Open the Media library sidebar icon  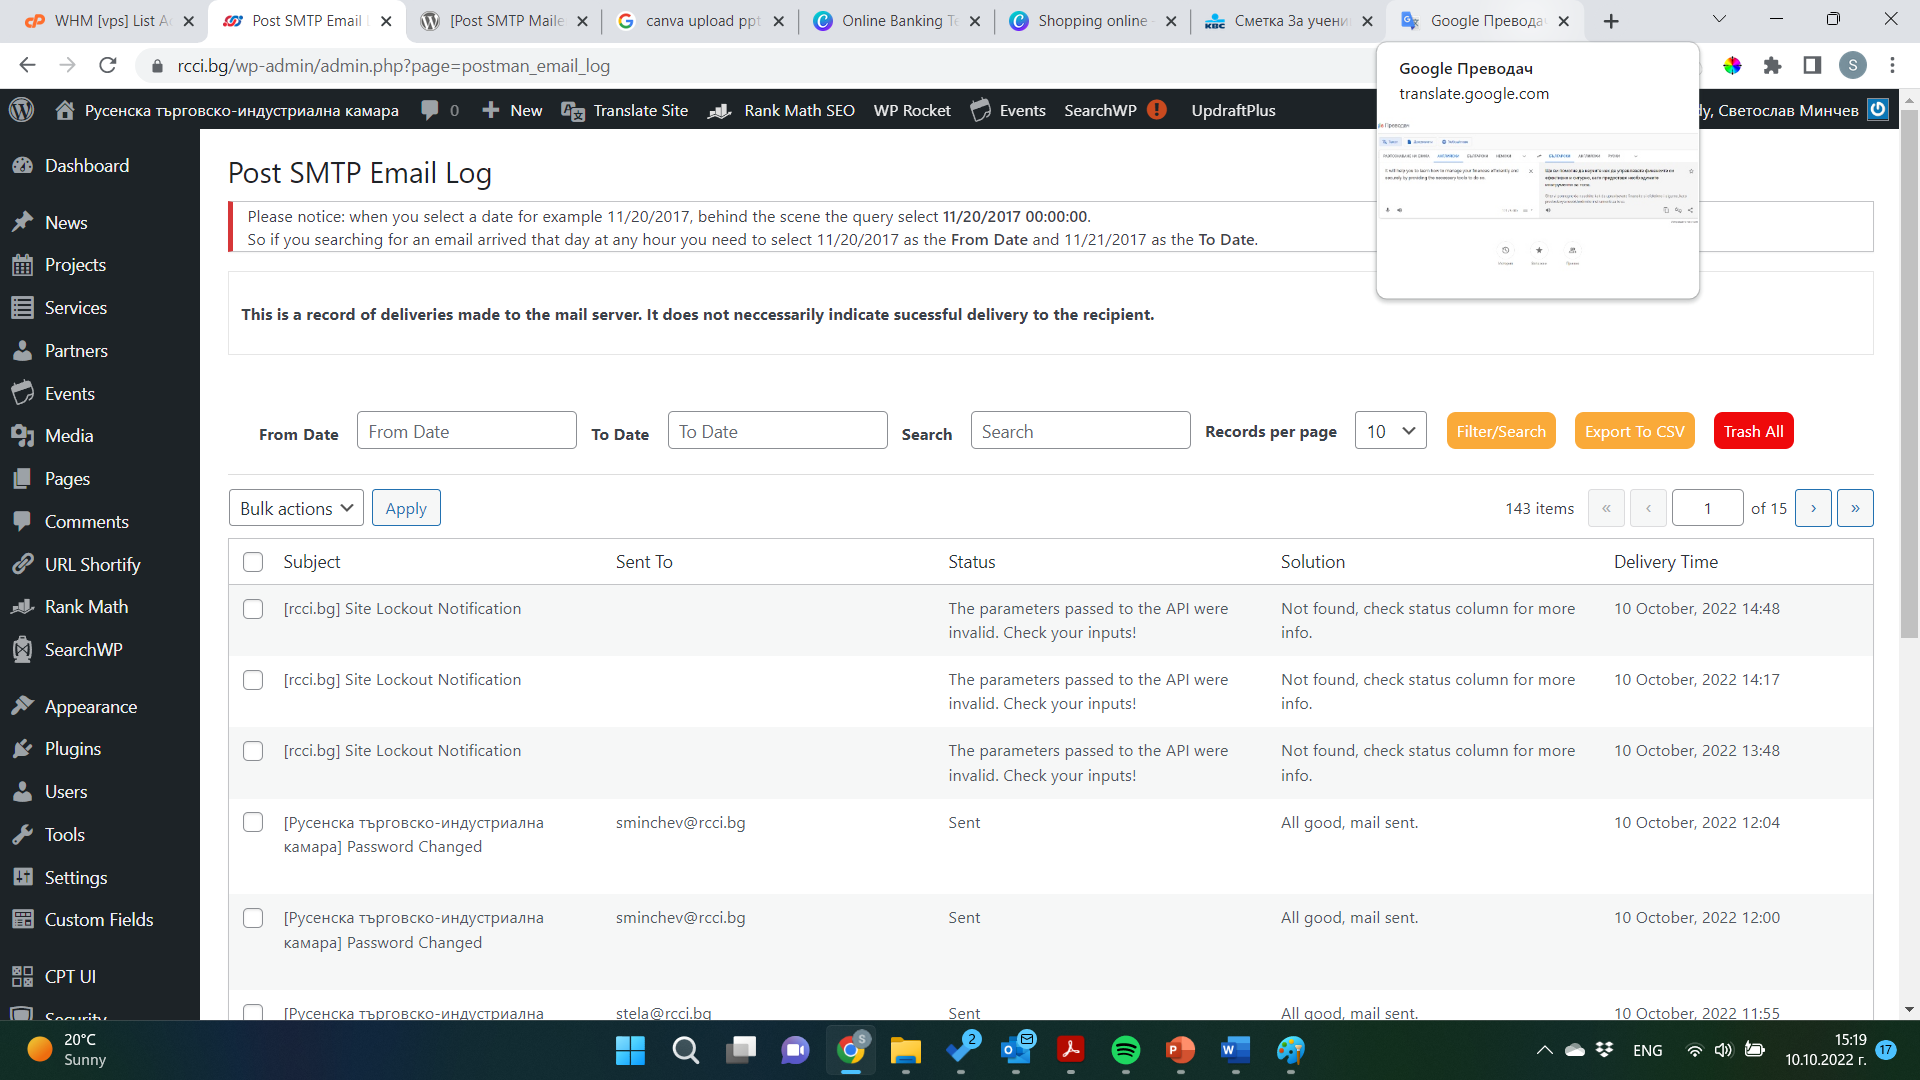point(23,436)
